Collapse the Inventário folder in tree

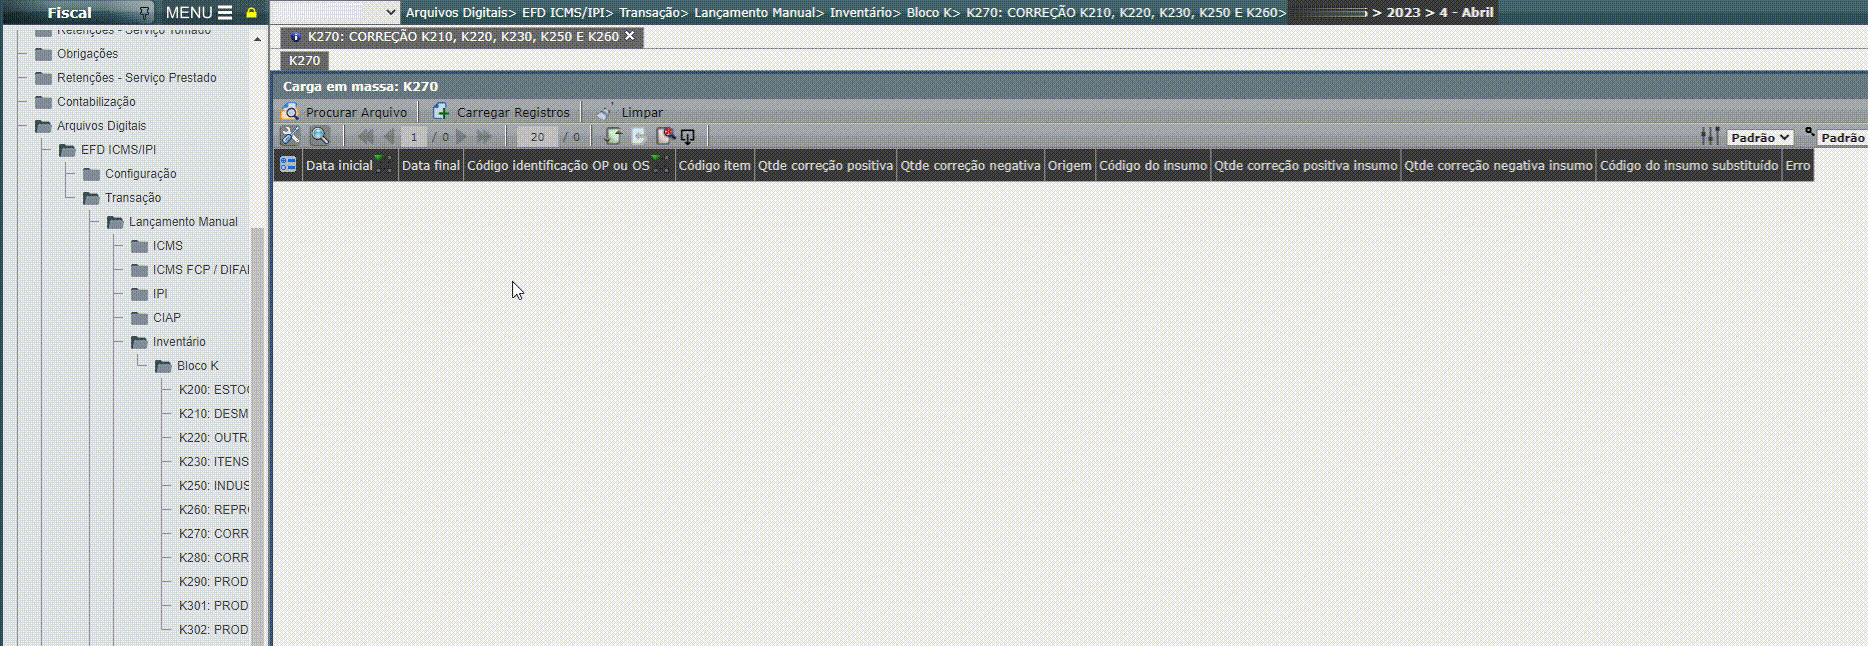tap(140, 342)
